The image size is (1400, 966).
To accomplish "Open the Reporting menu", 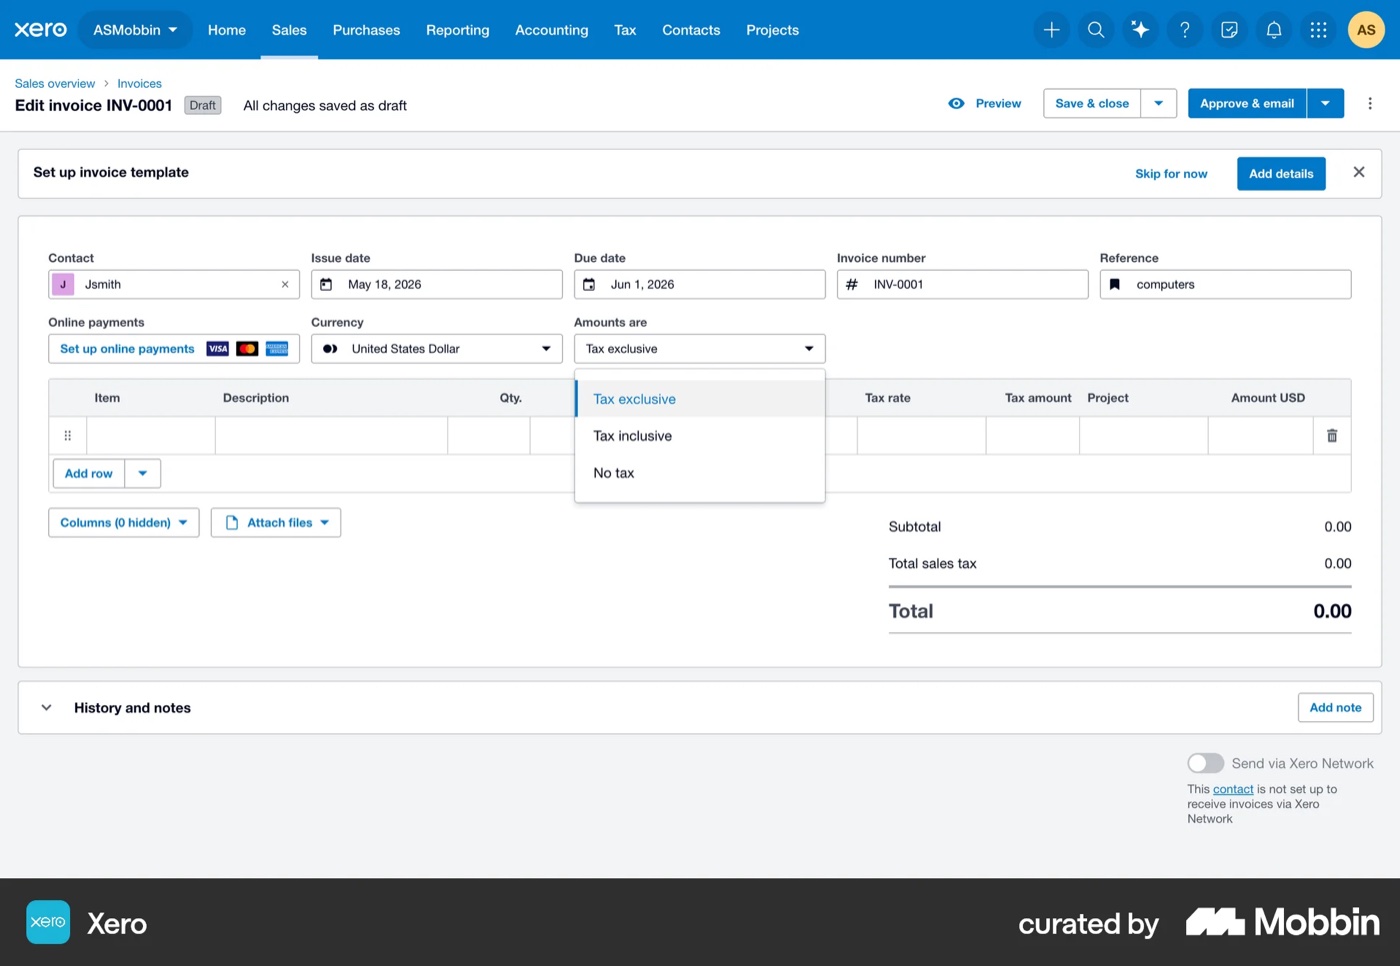I will click(x=458, y=30).
